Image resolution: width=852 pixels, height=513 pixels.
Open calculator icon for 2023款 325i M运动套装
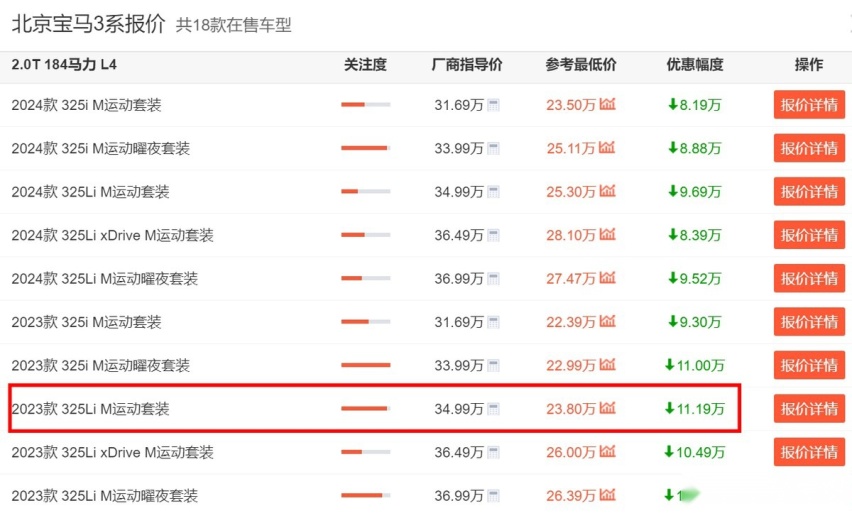coord(493,322)
